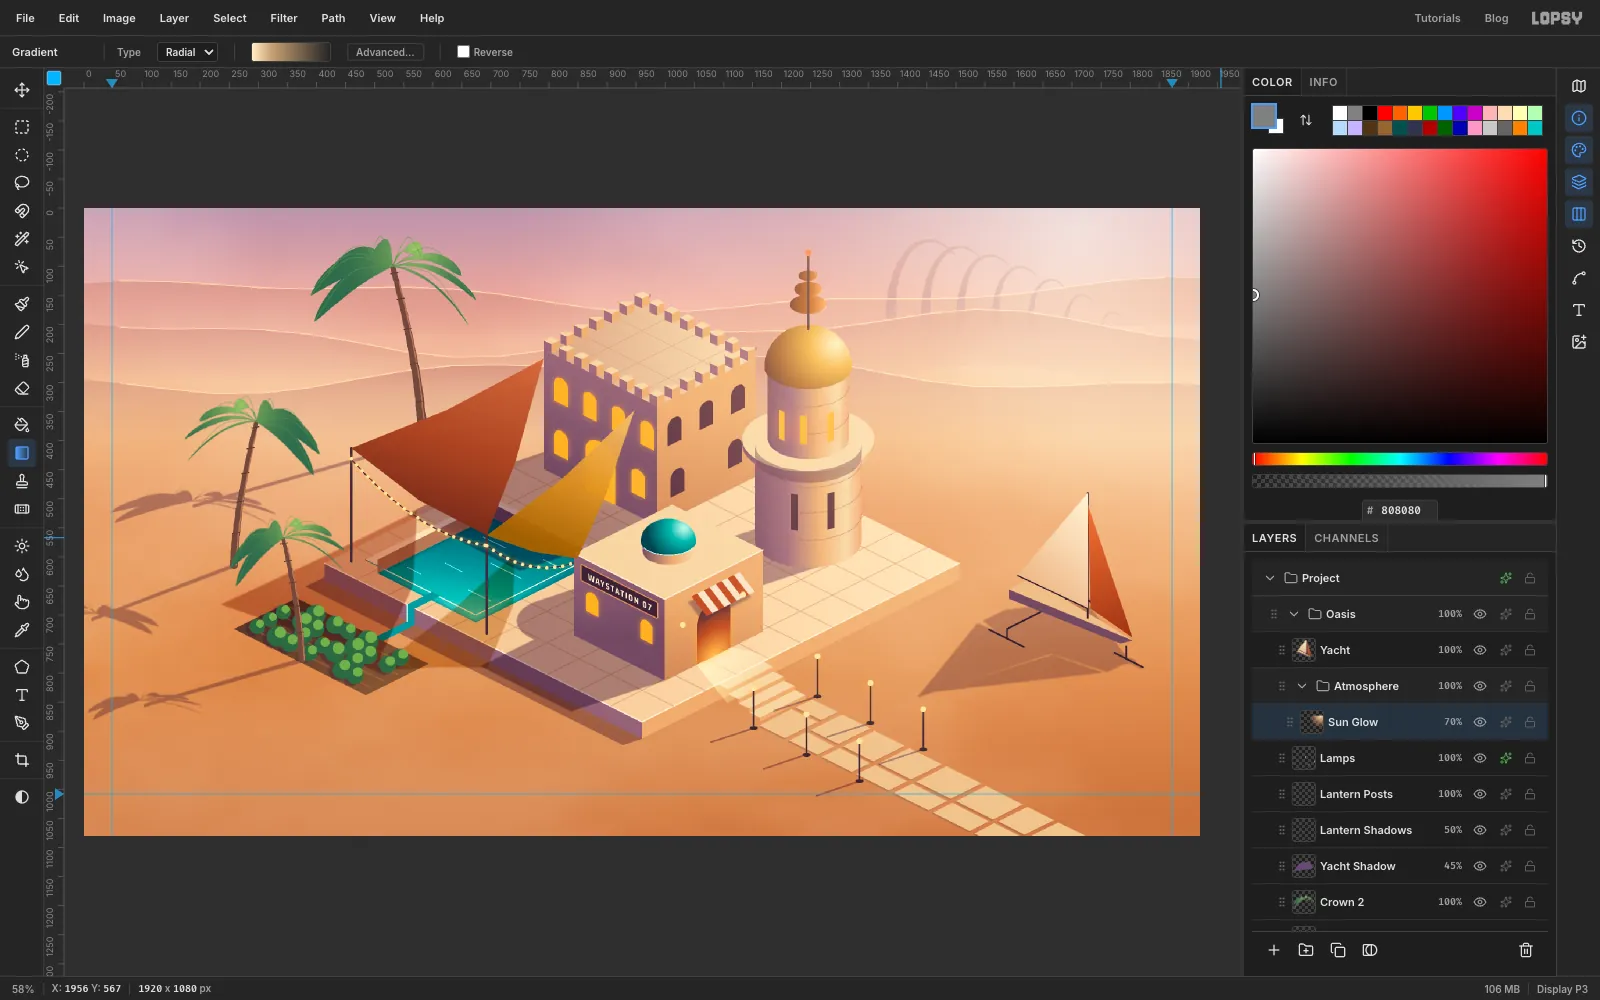This screenshot has height=1000, width=1600.
Task: Open the History panel icon
Action: point(1579,246)
